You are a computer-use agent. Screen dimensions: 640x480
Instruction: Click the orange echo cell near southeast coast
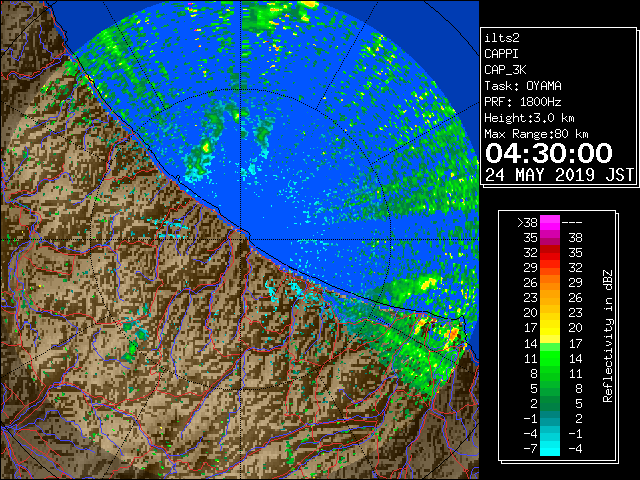453,334
